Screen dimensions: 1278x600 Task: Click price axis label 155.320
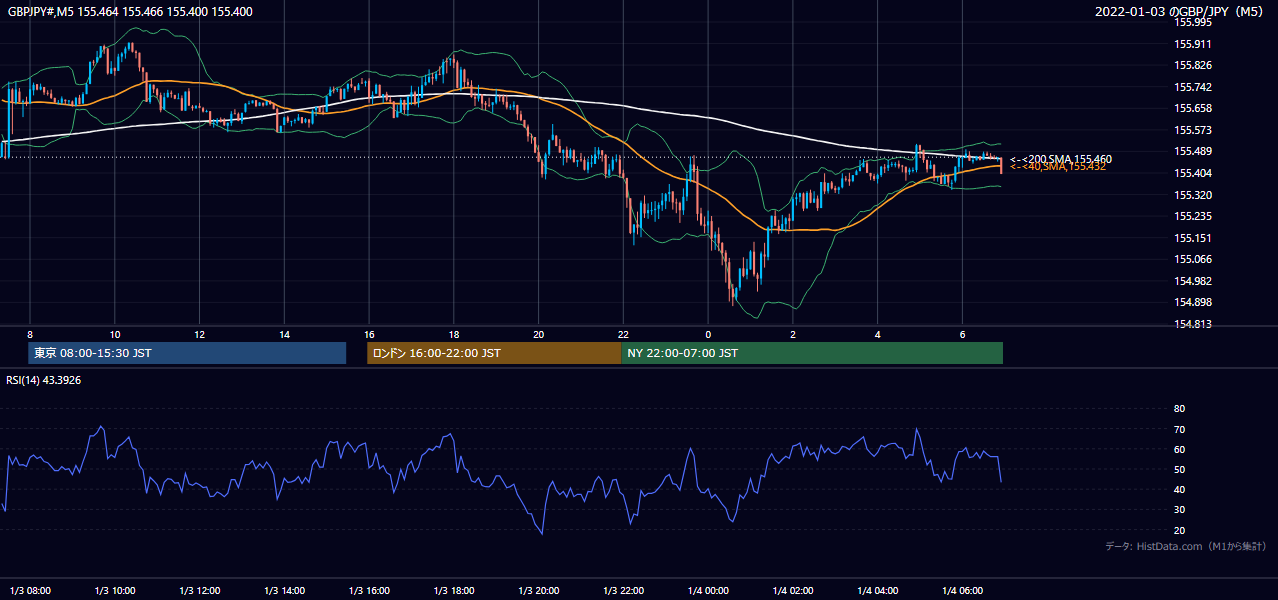pyautogui.click(x=1195, y=195)
